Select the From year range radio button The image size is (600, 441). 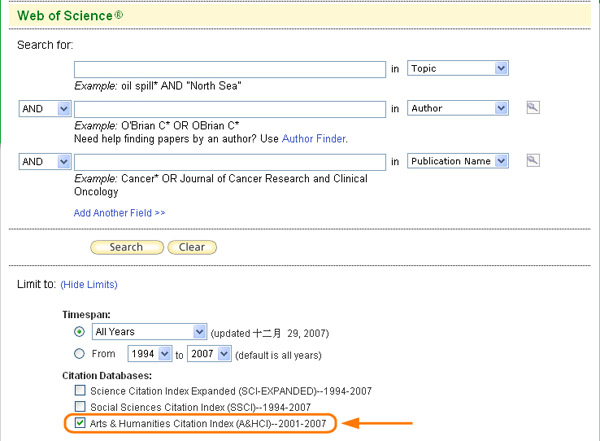[x=79, y=353]
